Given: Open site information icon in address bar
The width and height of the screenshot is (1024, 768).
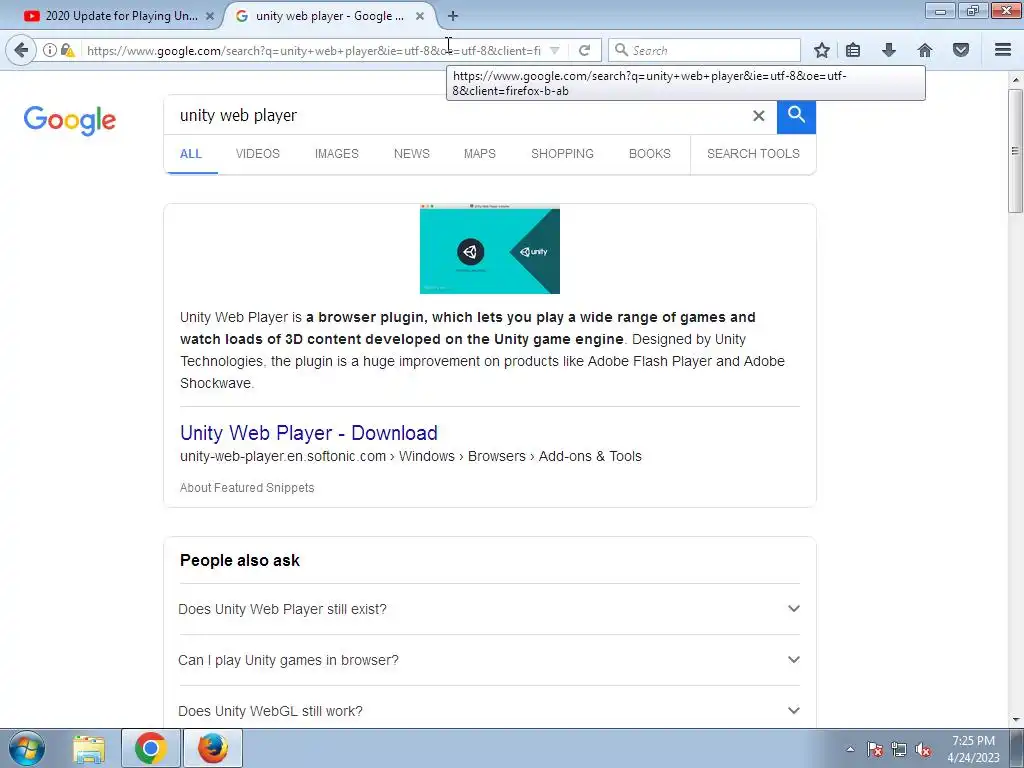Looking at the screenshot, I should [x=50, y=50].
